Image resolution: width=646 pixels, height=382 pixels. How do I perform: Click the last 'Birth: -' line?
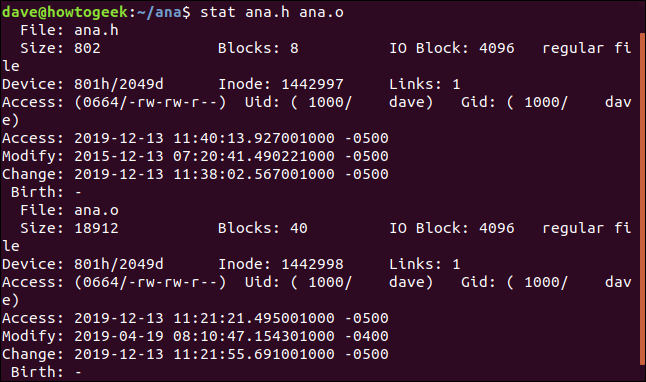[x=46, y=372]
